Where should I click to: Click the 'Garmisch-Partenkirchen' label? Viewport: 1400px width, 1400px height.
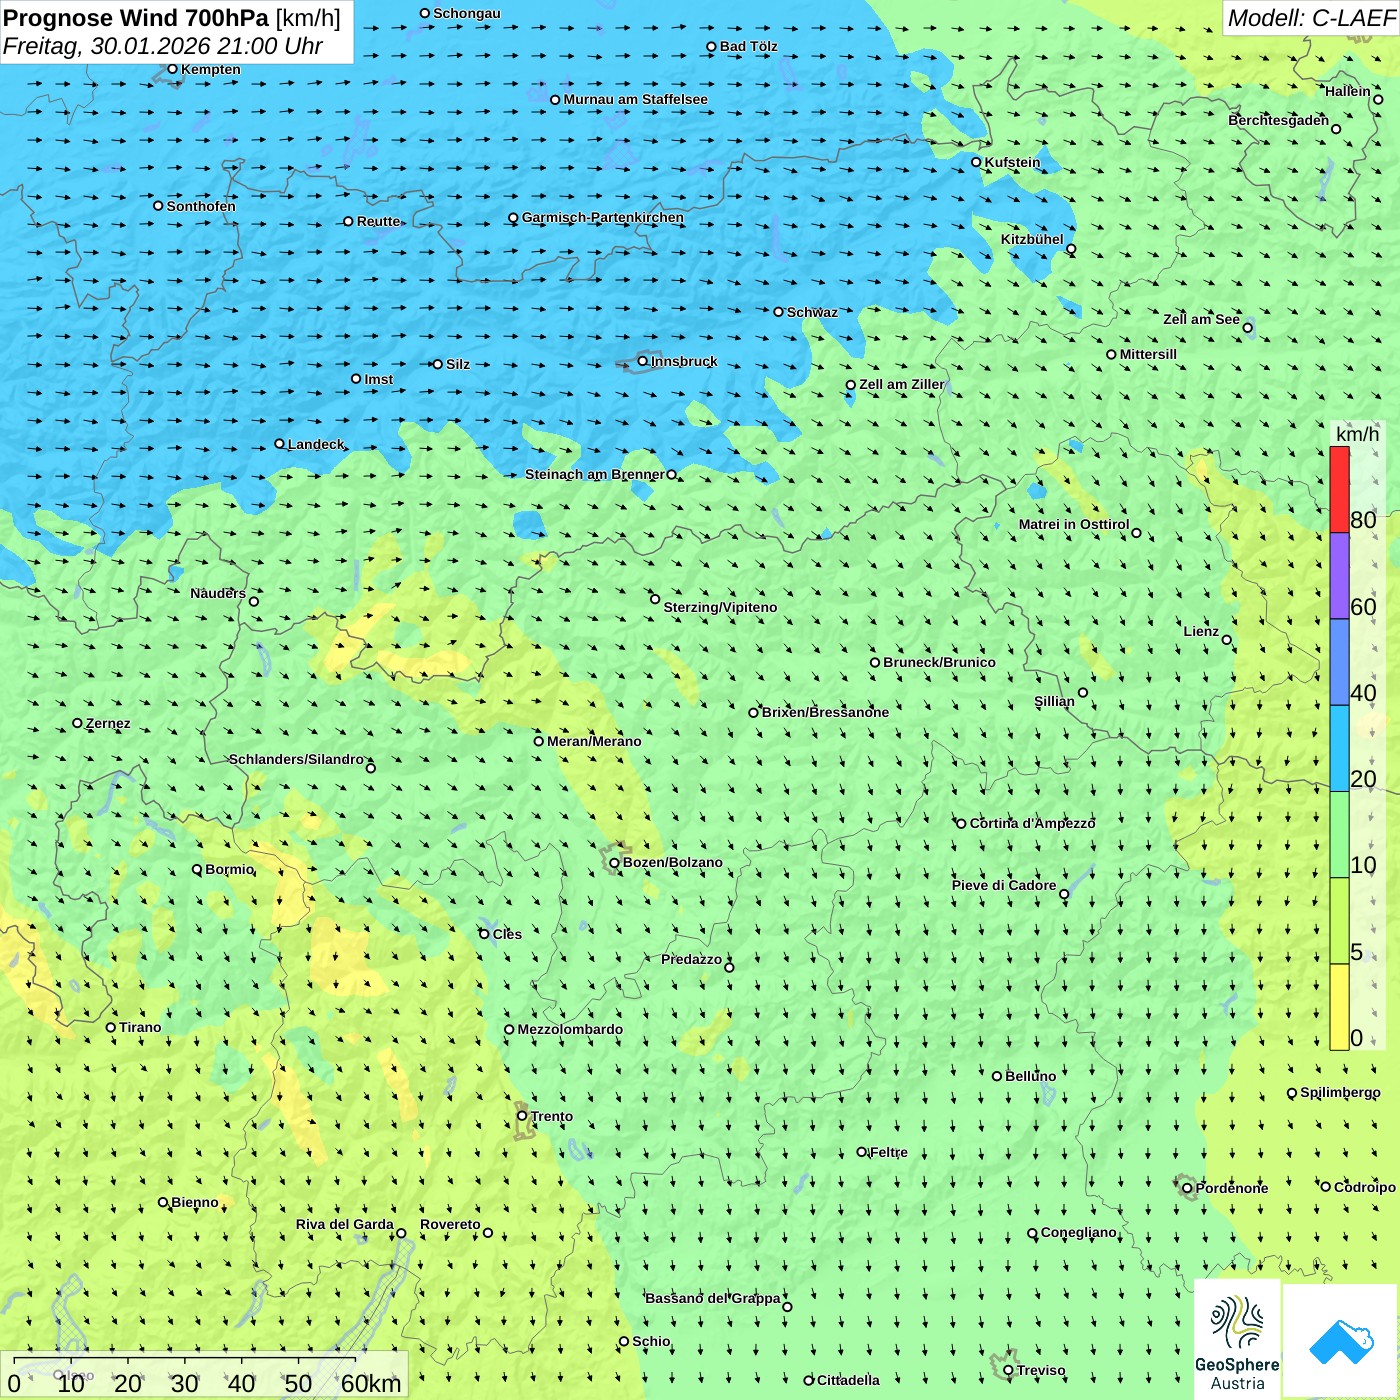[603, 217]
